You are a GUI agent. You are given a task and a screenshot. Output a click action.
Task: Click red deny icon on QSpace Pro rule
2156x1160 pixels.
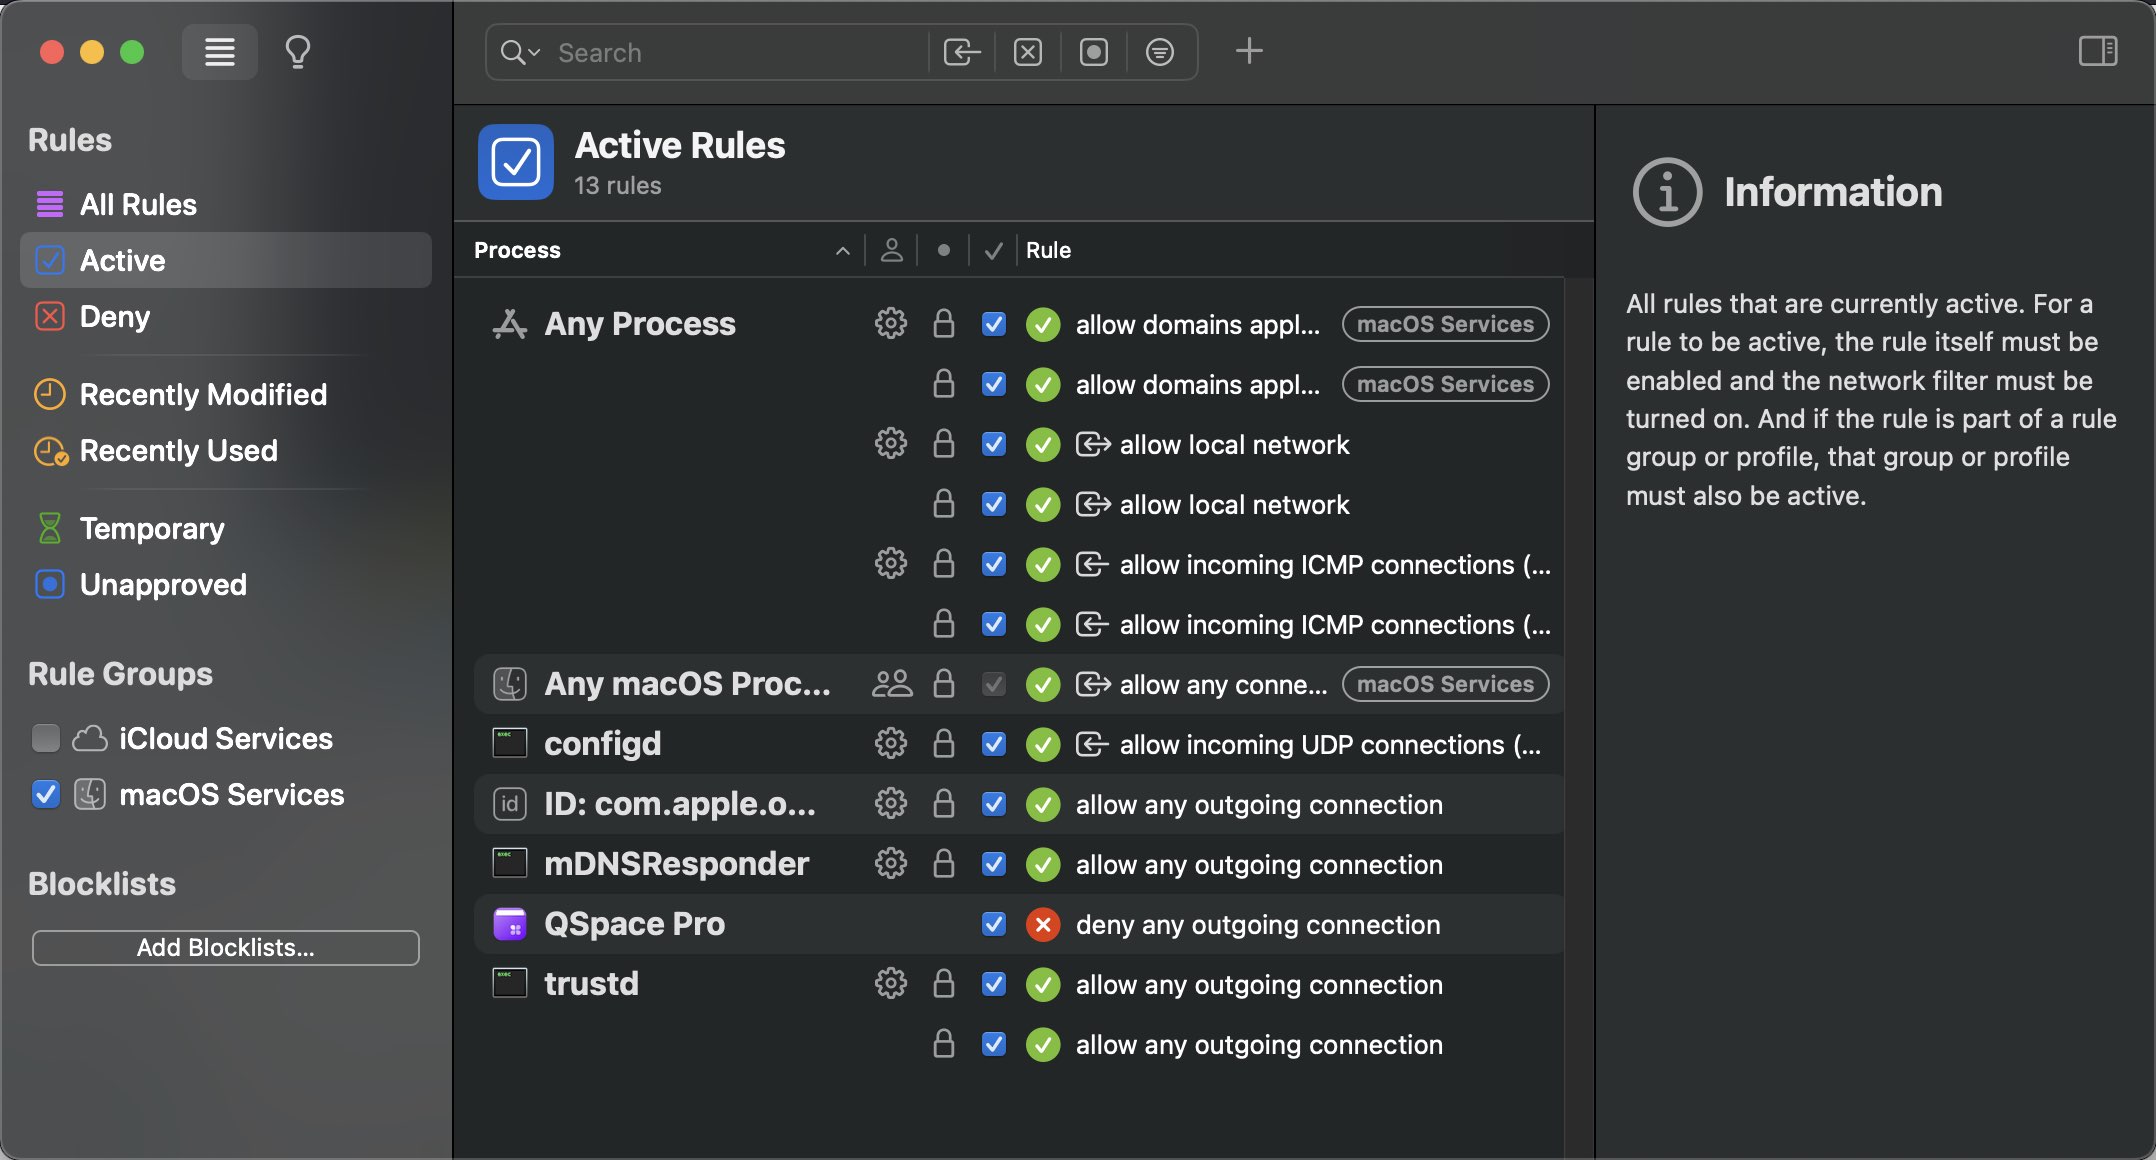[1043, 924]
